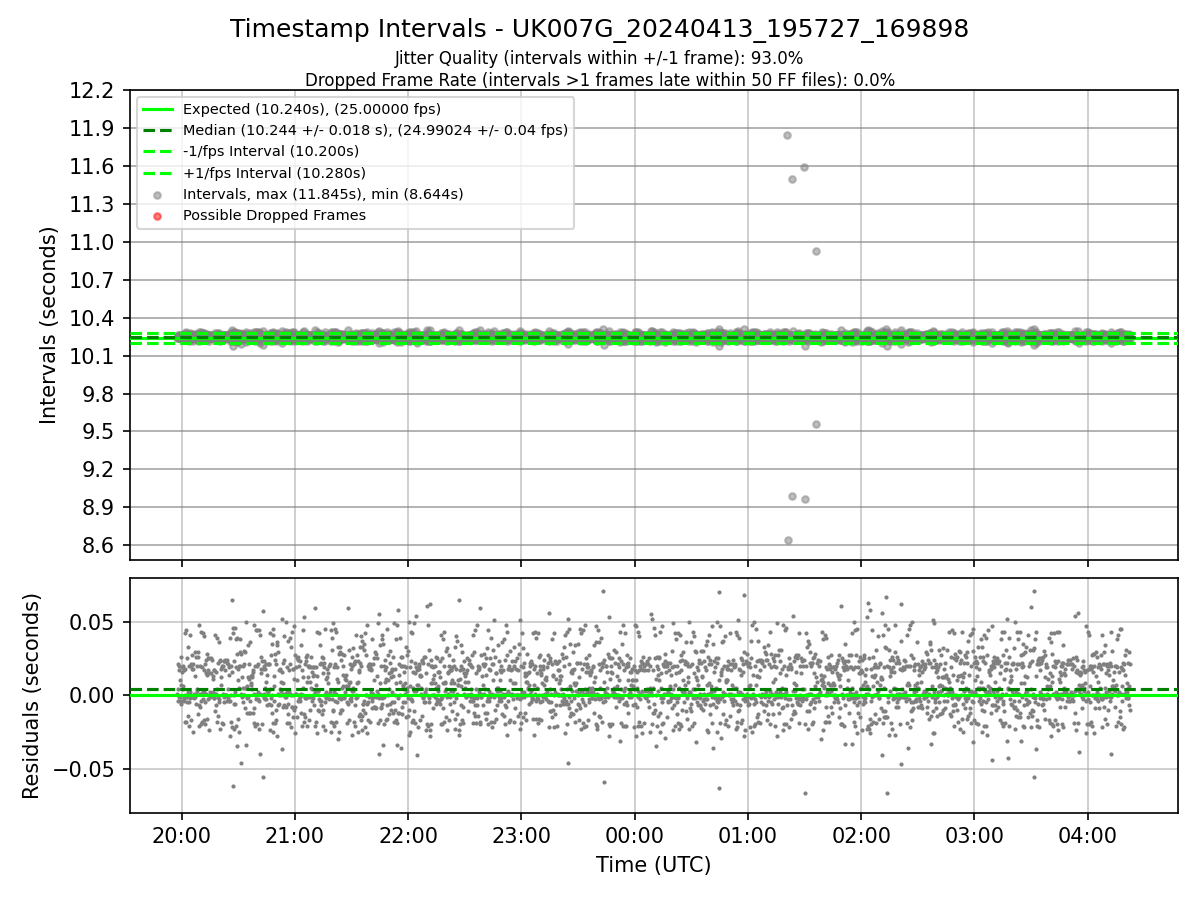Click the Intervals max/min legend entry

[x=323, y=194]
